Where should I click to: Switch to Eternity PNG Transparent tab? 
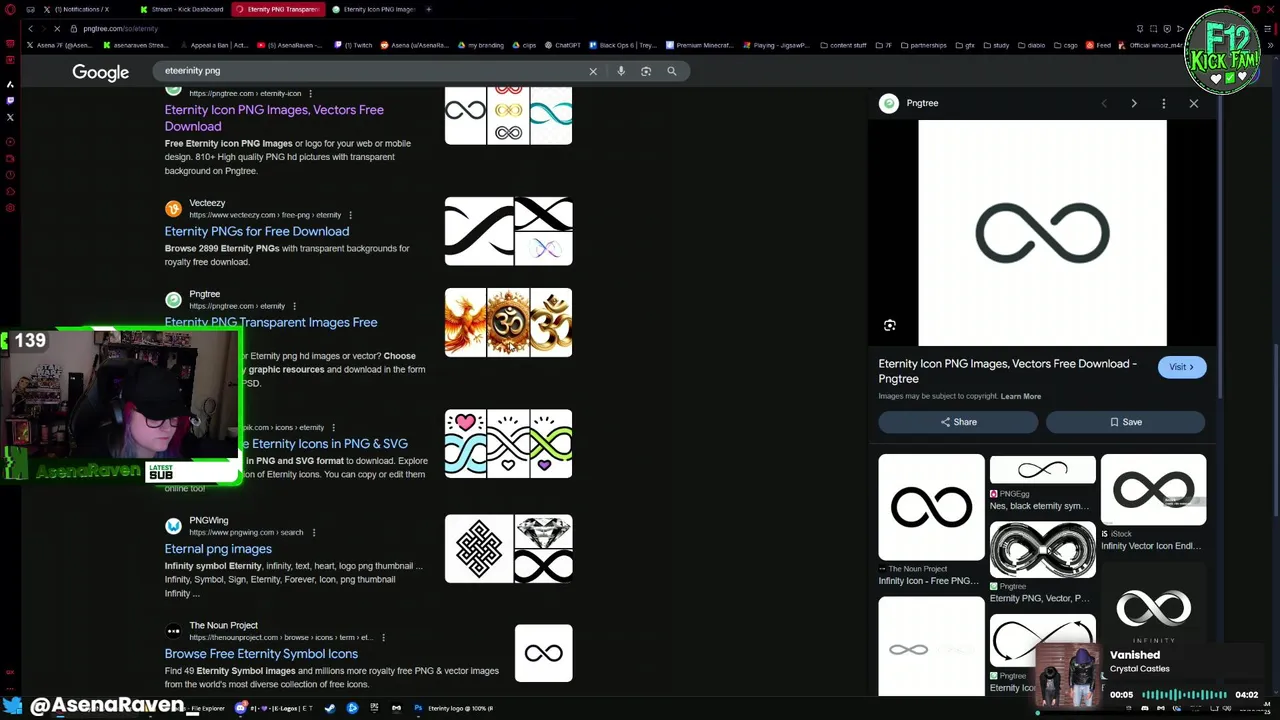[x=277, y=9]
